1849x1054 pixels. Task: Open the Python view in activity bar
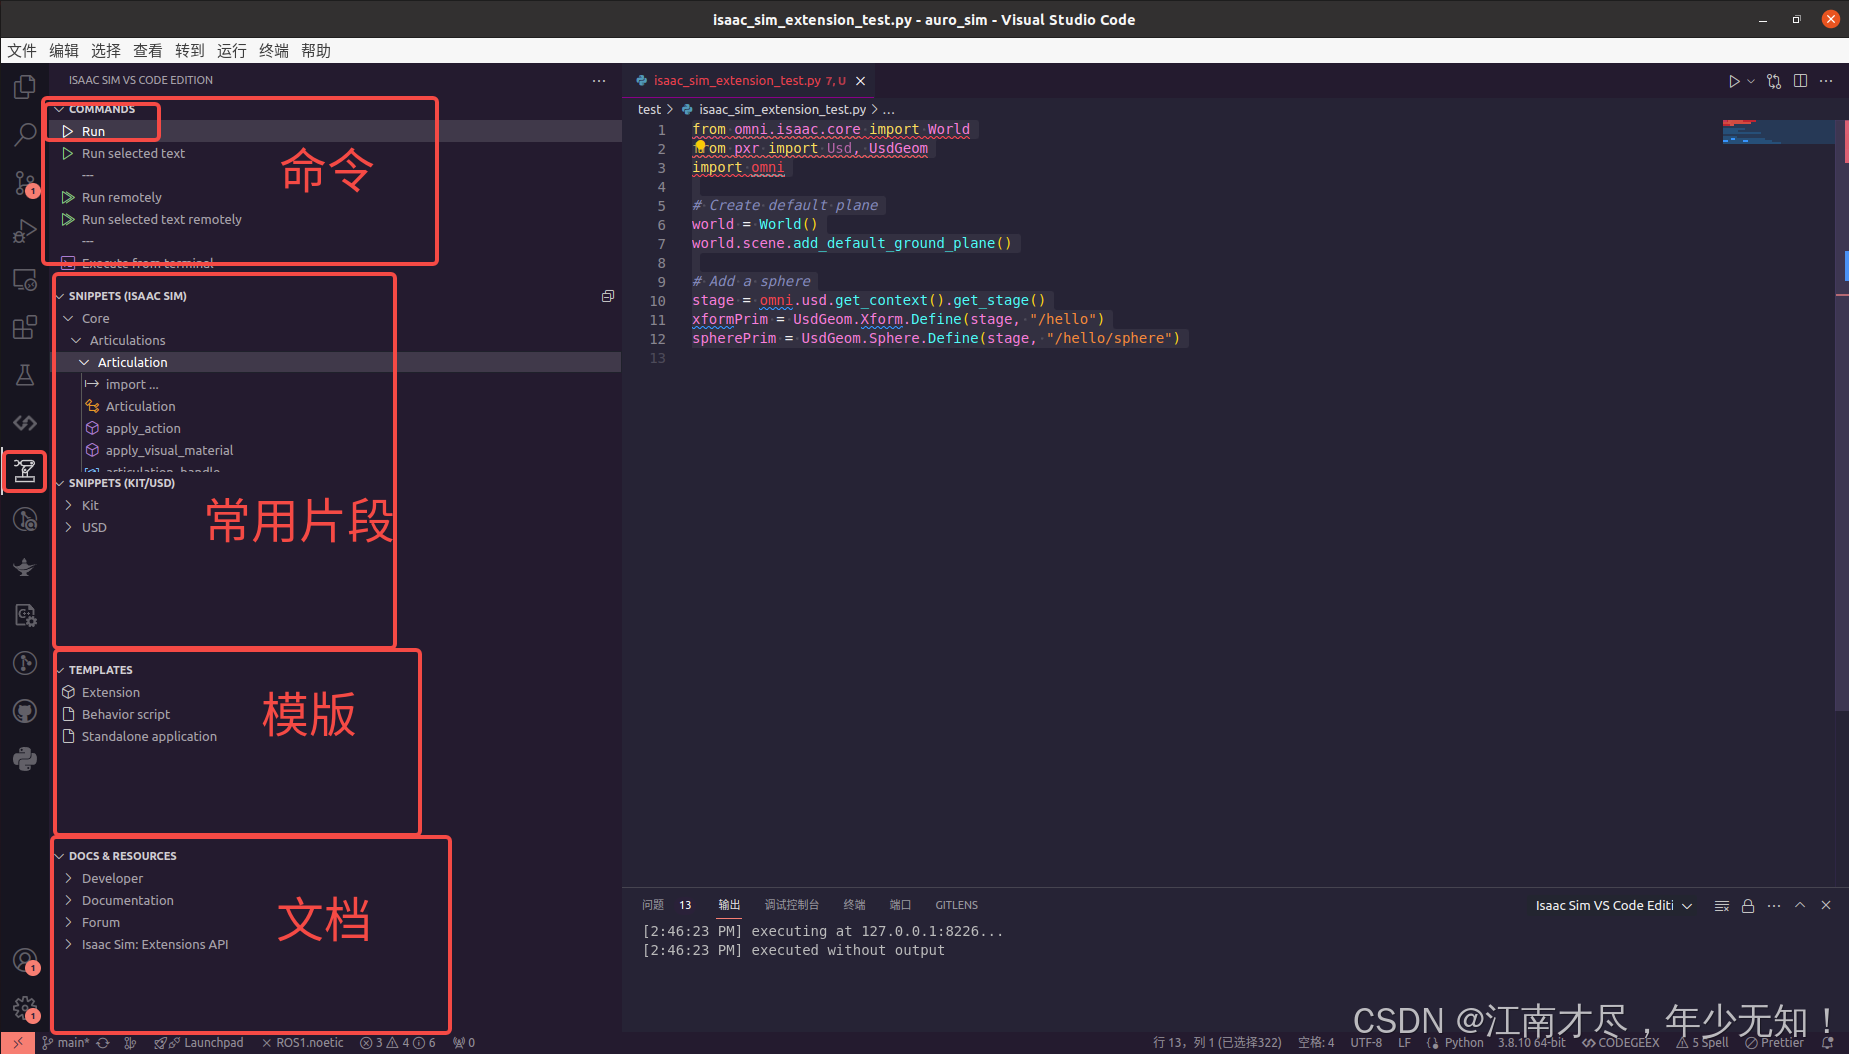coord(25,759)
